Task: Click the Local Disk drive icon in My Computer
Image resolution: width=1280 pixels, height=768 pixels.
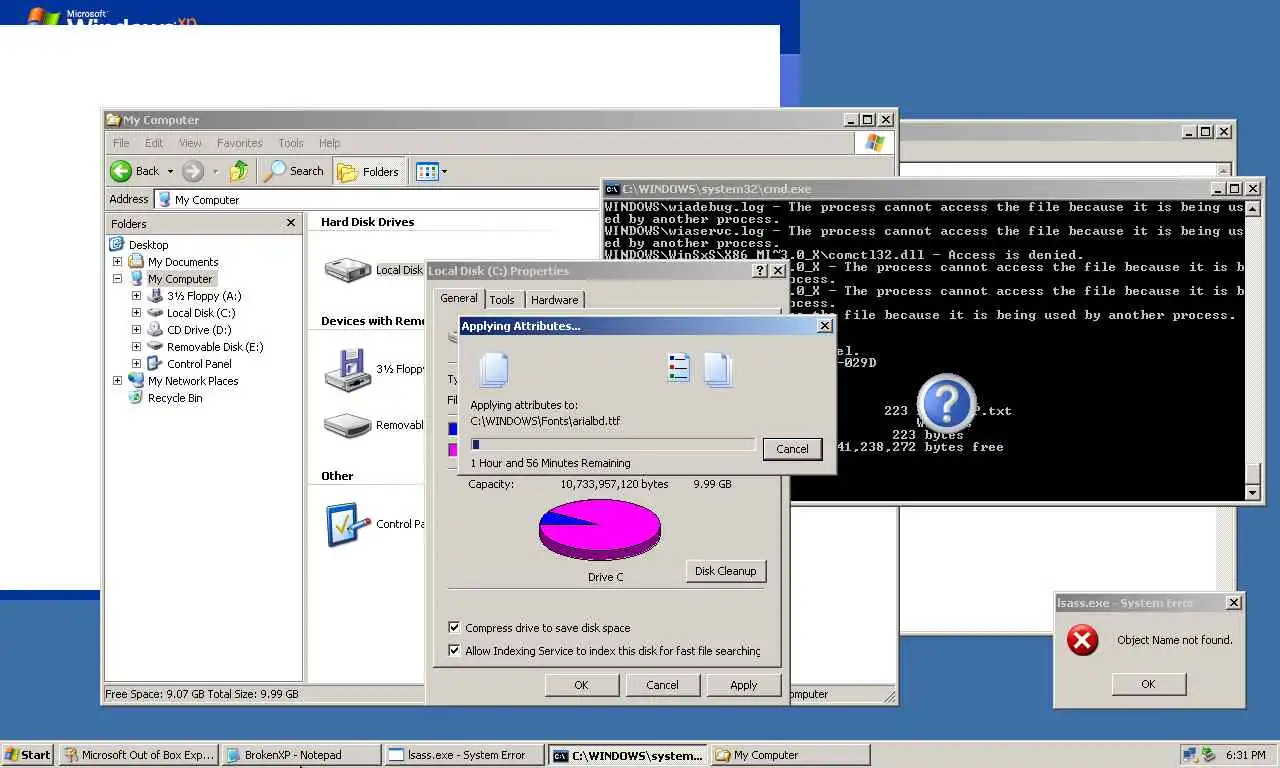Action: (348, 269)
